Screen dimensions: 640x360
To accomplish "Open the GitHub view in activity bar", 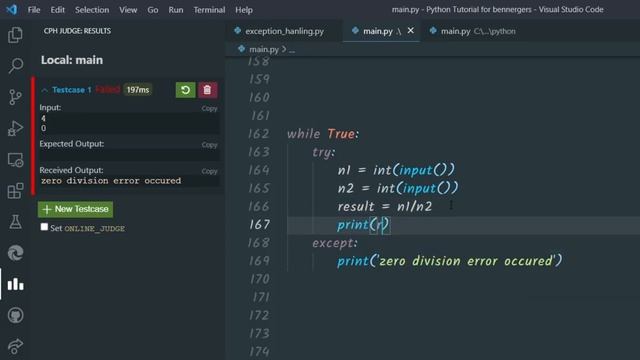I will (15, 316).
